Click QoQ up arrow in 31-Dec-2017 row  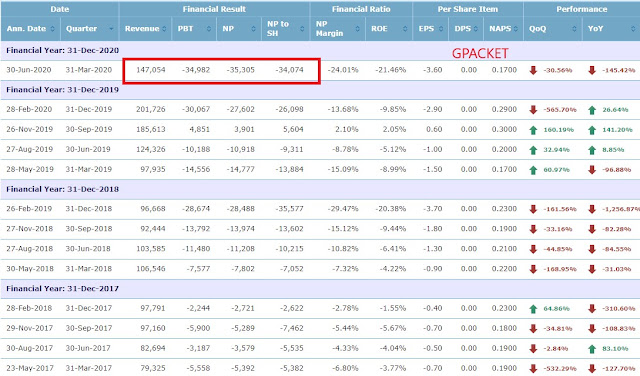(533, 309)
